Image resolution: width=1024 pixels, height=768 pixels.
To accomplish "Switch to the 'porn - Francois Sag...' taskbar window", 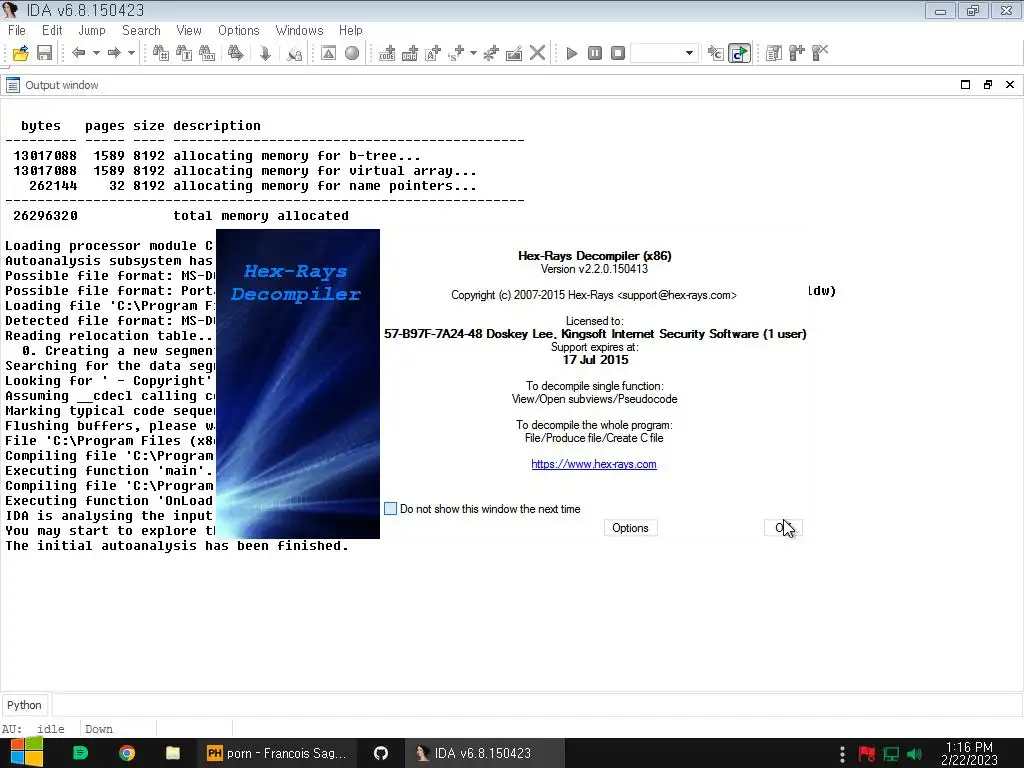I will point(280,753).
